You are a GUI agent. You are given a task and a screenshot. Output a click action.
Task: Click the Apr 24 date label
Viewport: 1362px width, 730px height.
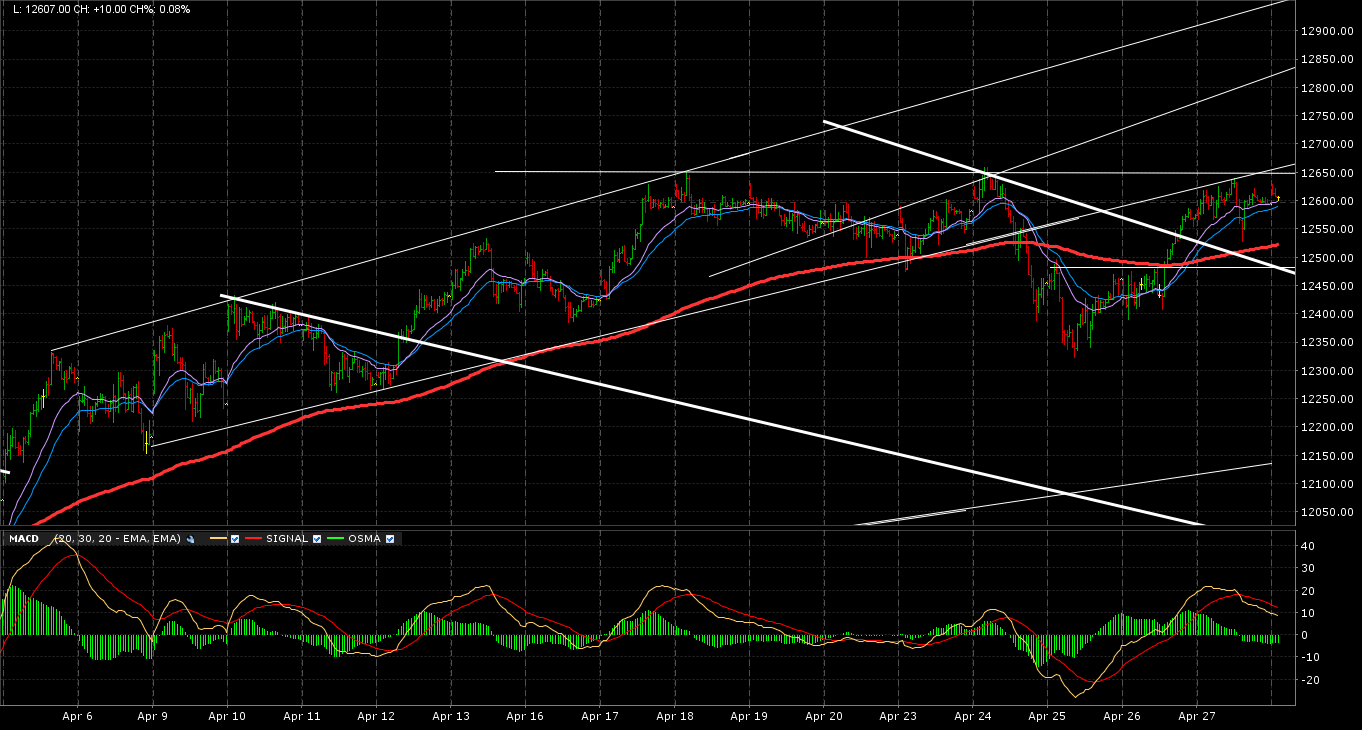click(973, 716)
